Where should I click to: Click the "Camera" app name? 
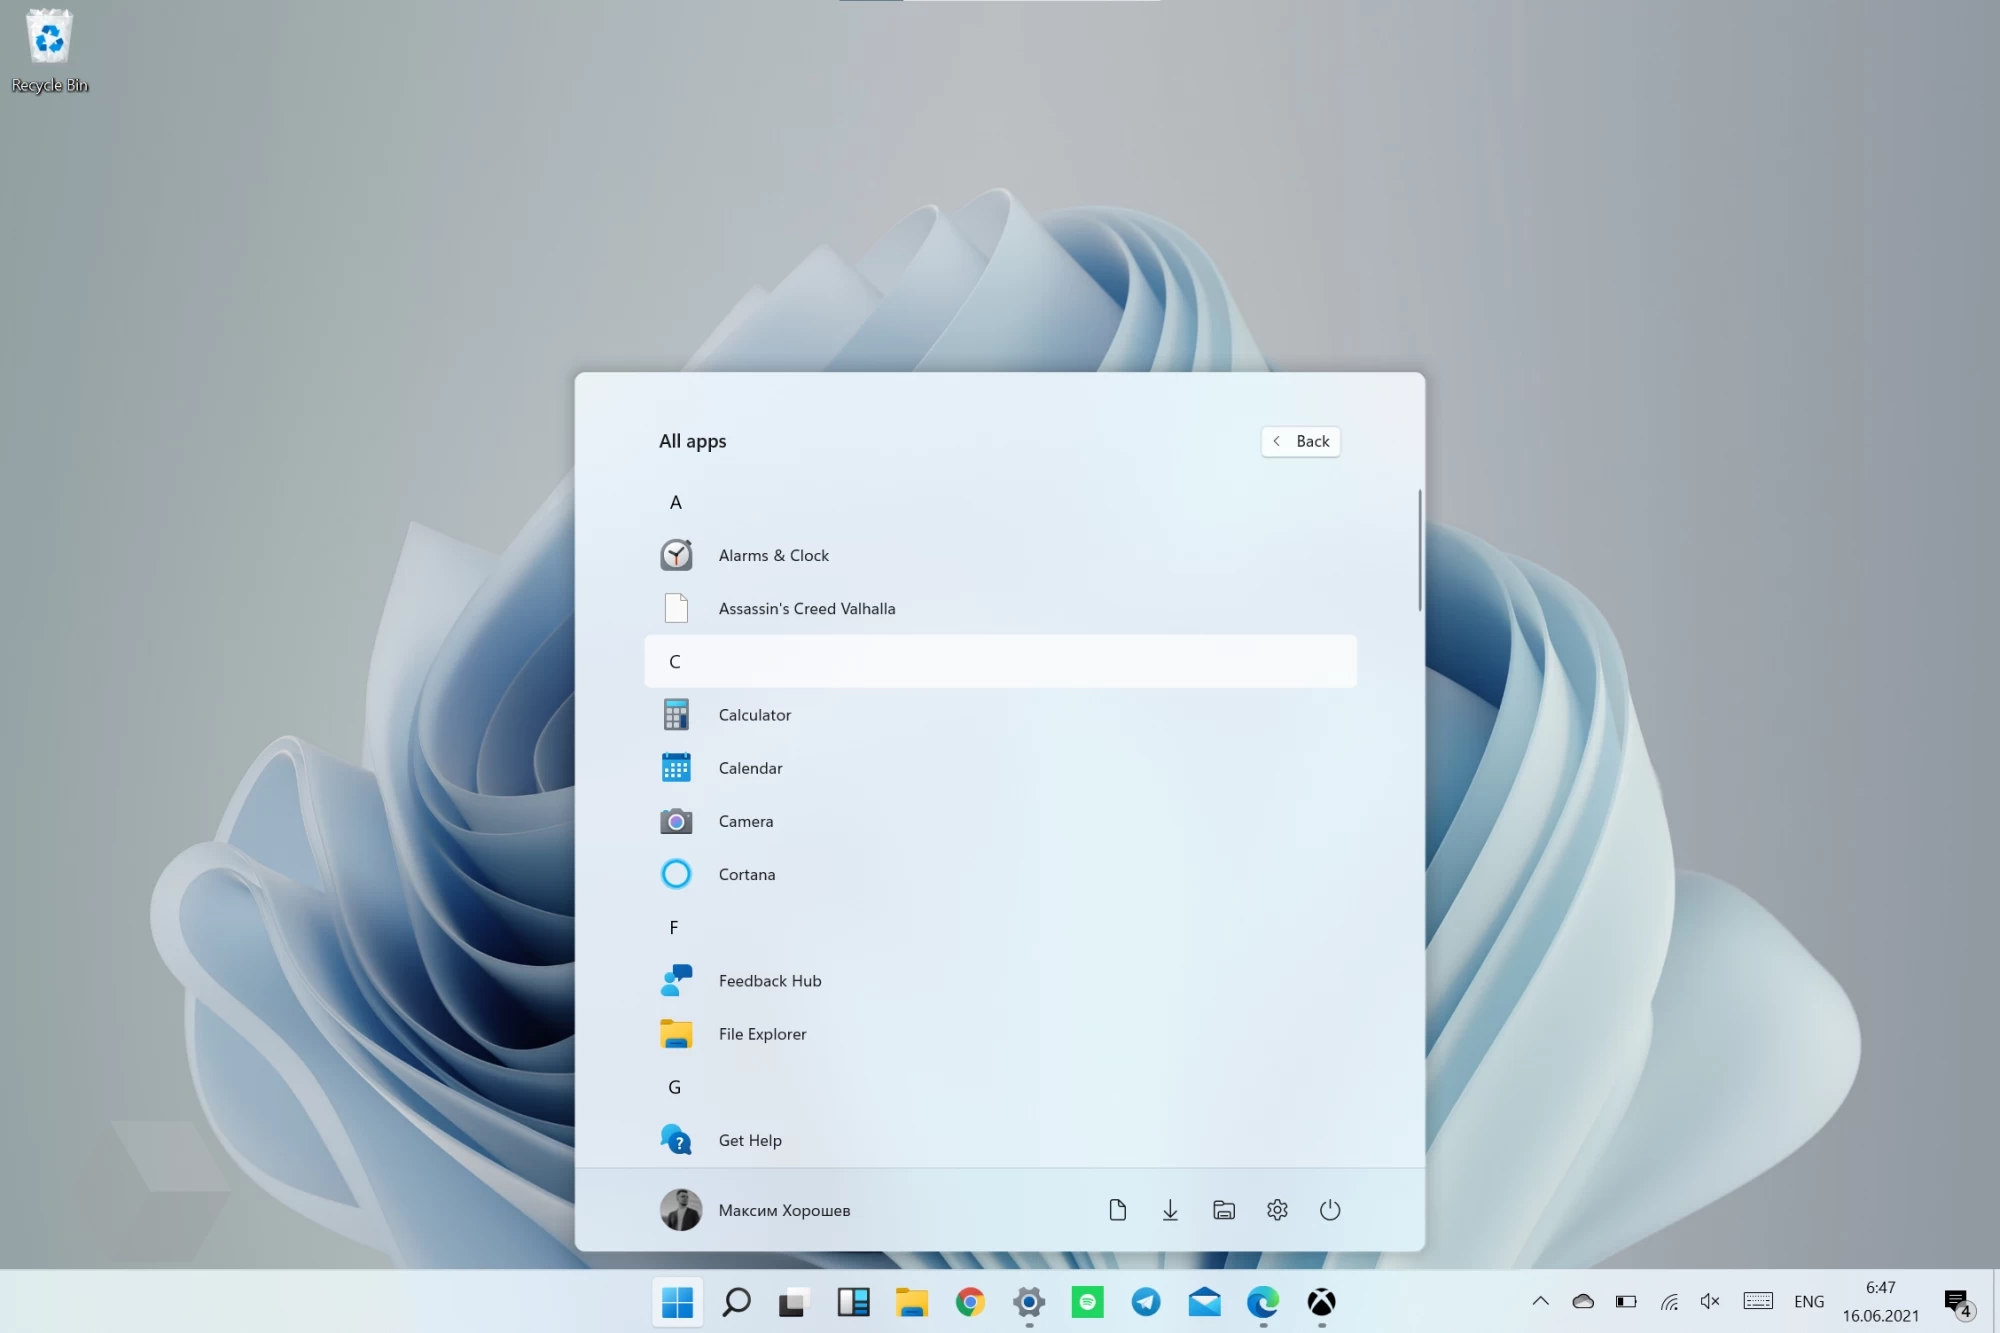pos(746,821)
